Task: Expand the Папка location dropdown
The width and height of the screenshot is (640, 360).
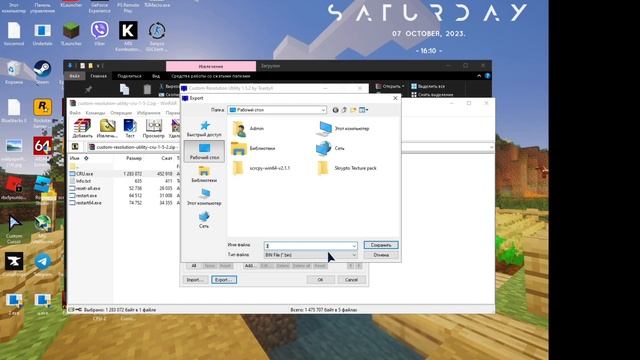Action: tap(323, 110)
